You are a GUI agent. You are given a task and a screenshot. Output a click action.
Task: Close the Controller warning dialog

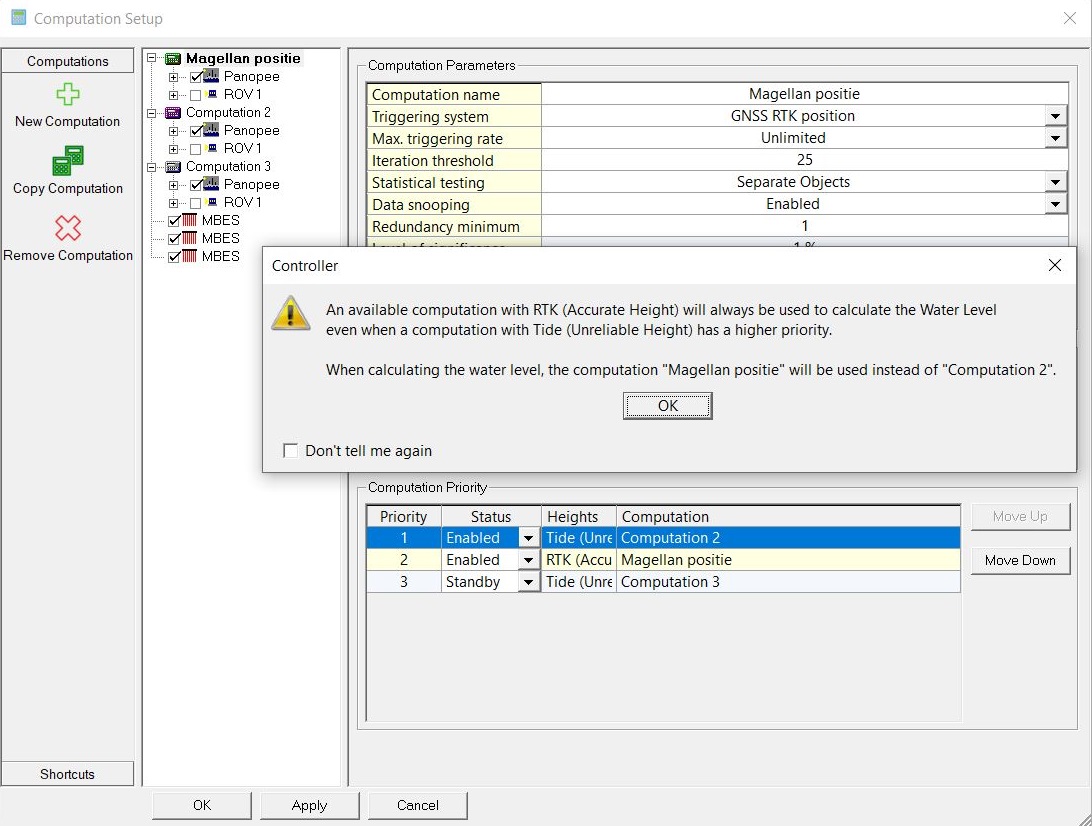1054,265
